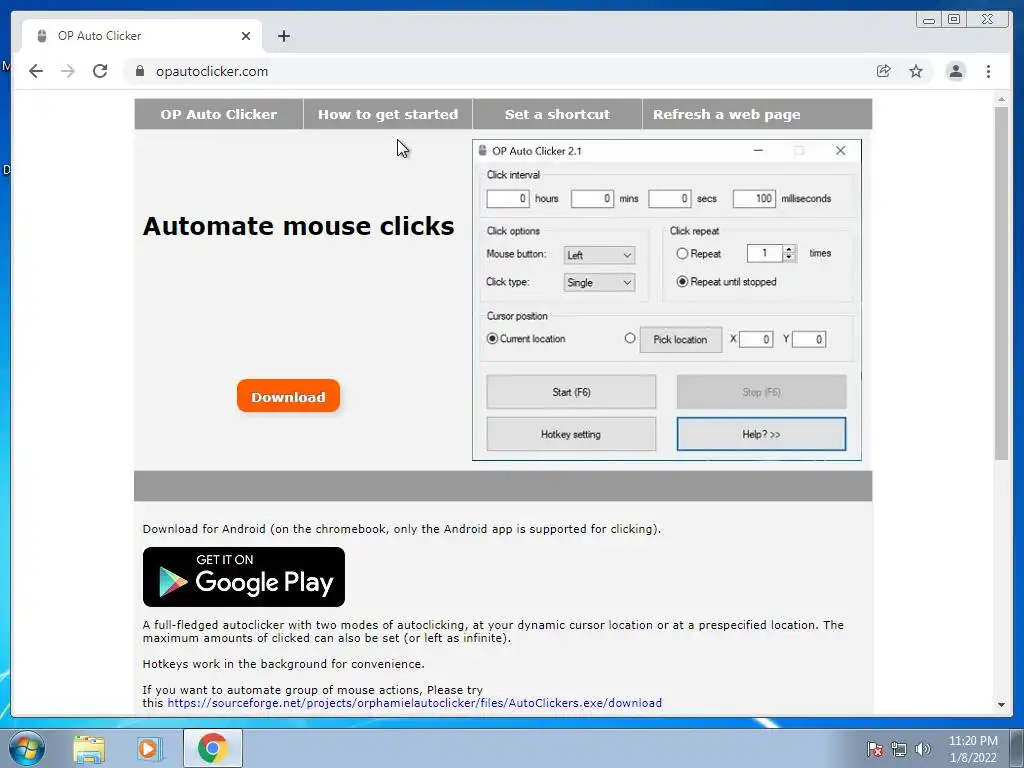The width and height of the screenshot is (1024, 768).
Task: Click the browser forward arrow
Action: pos(68,71)
